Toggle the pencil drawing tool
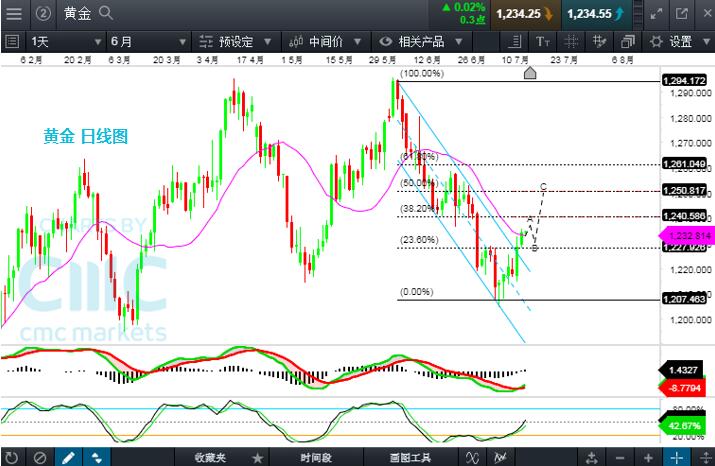Screen dimensions: 715x466 tap(68, 457)
